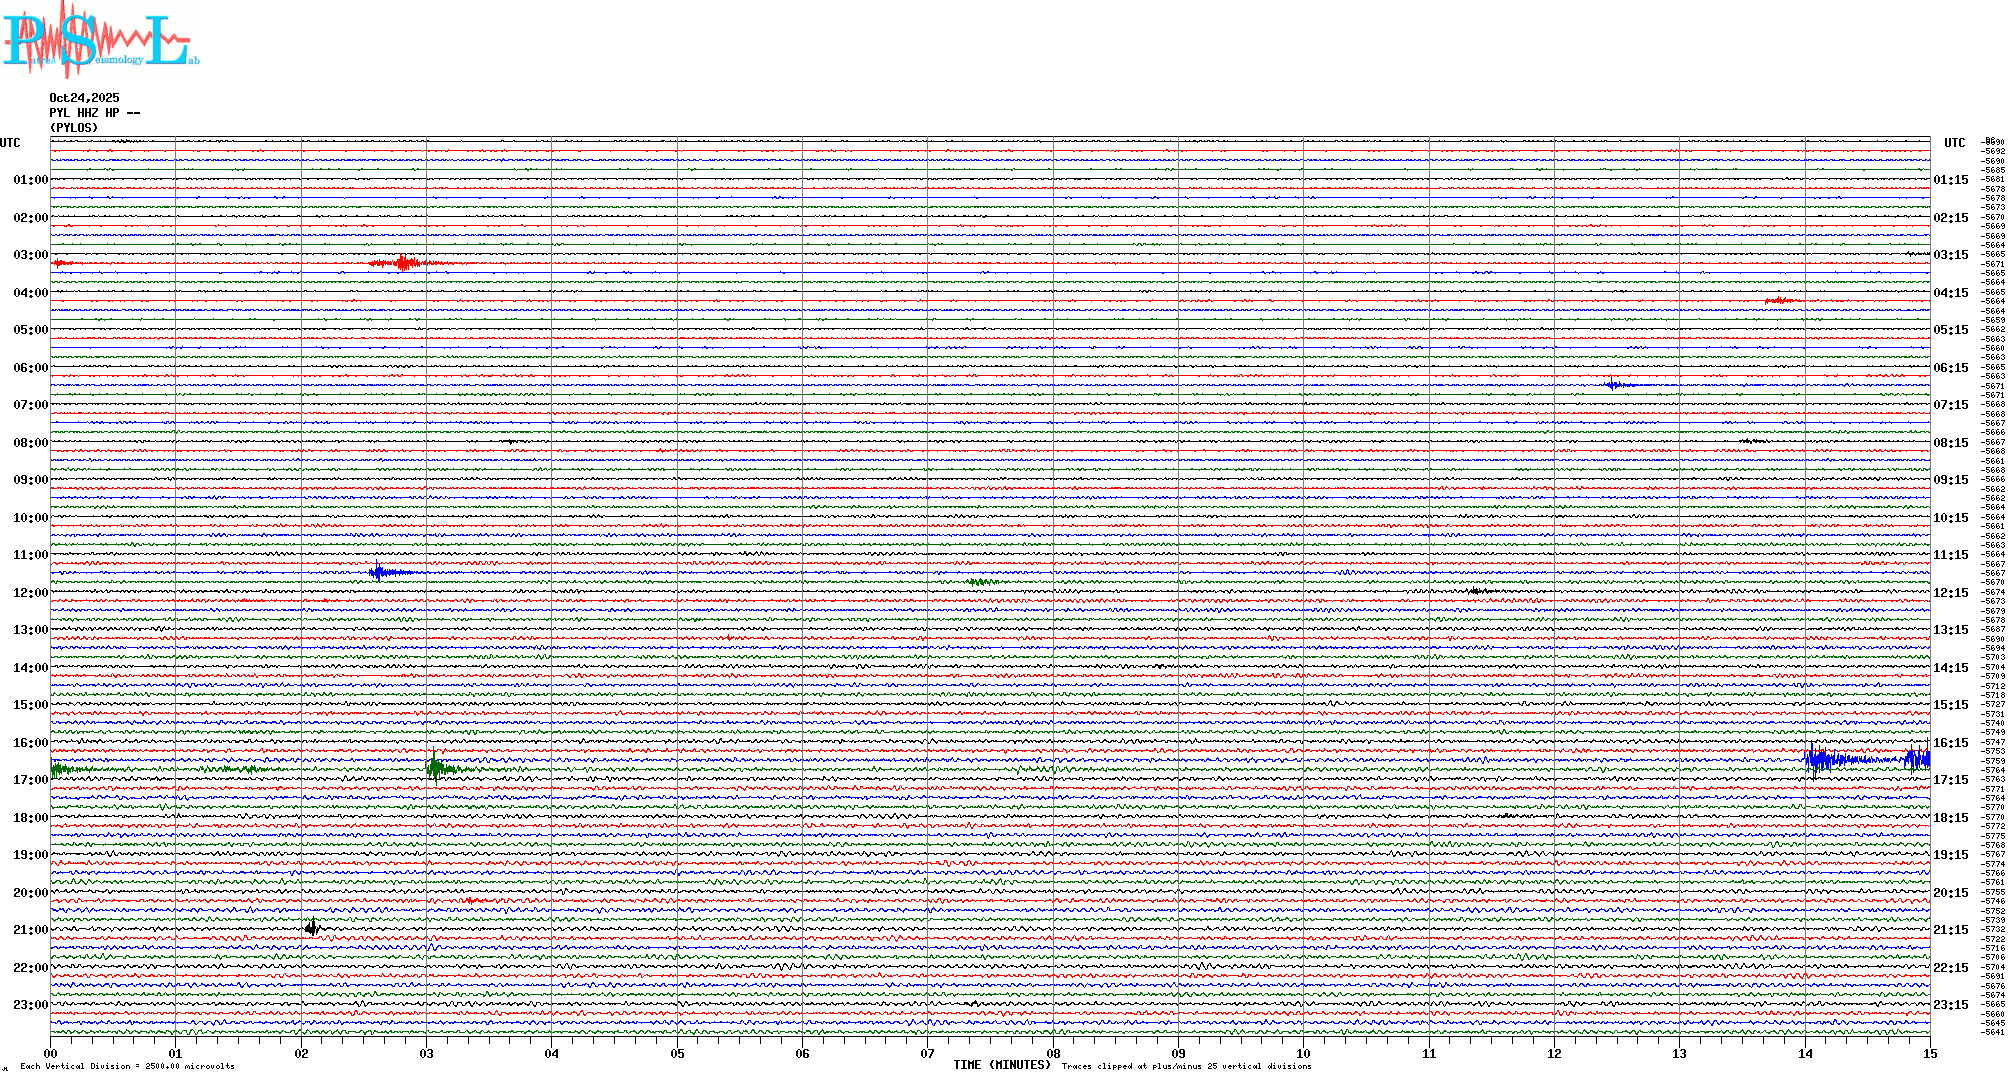The width and height of the screenshot is (2010, 1080).
Task: Click the UTC label at top right
Action: pos(1954,143)
